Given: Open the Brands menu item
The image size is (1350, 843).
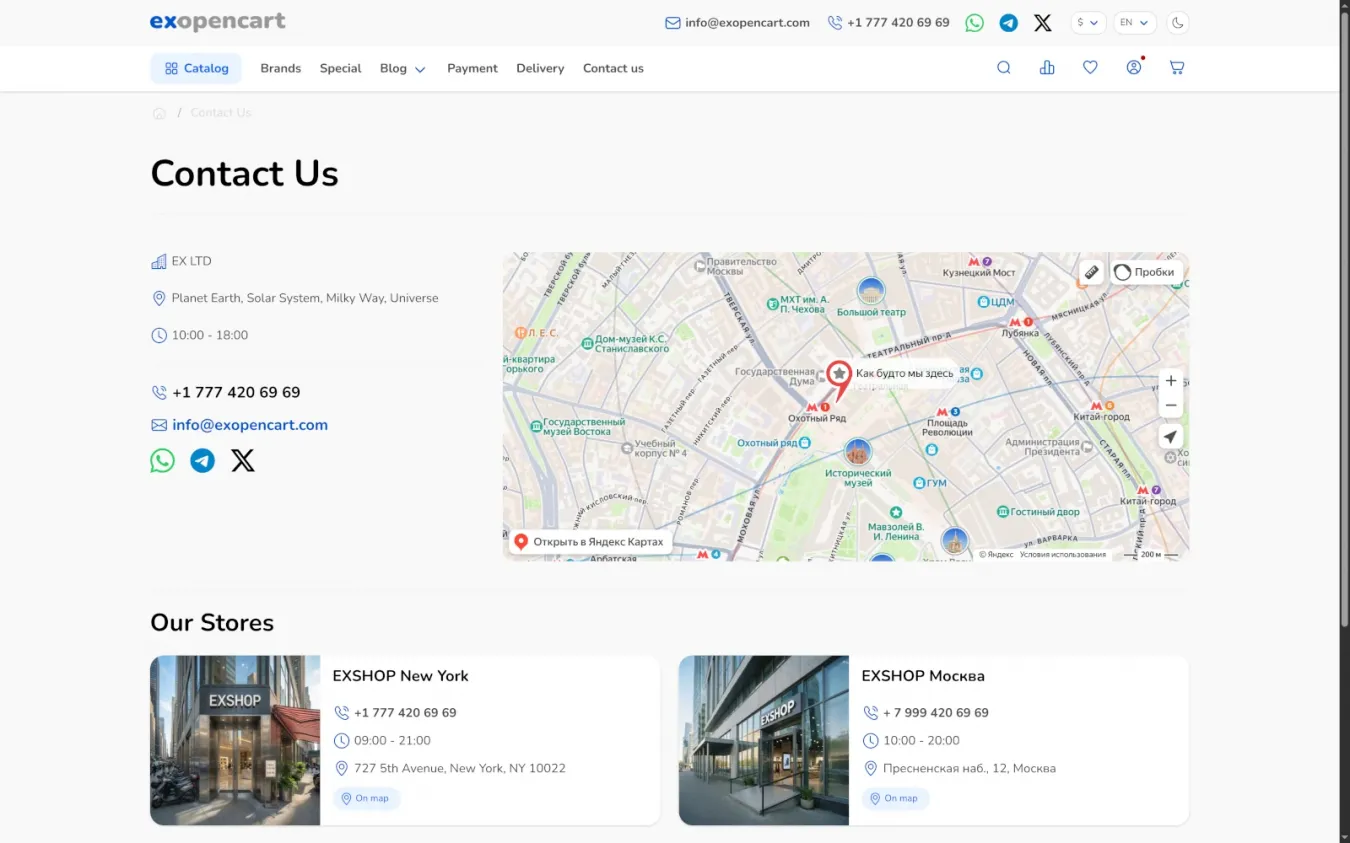Looking at the screenshot, I should point(280,69).
